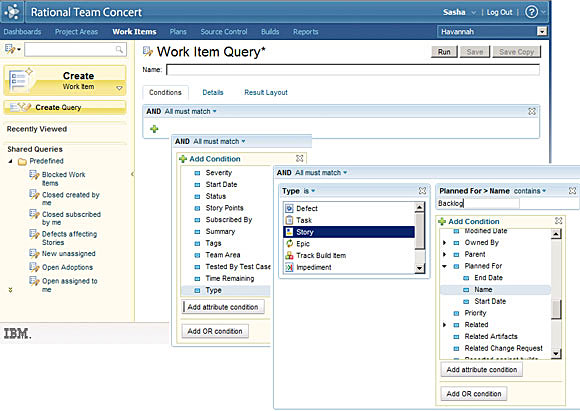Click the attribute list scroll-up arrow
This screenshot has height=411, width=580.
(556, 233)
